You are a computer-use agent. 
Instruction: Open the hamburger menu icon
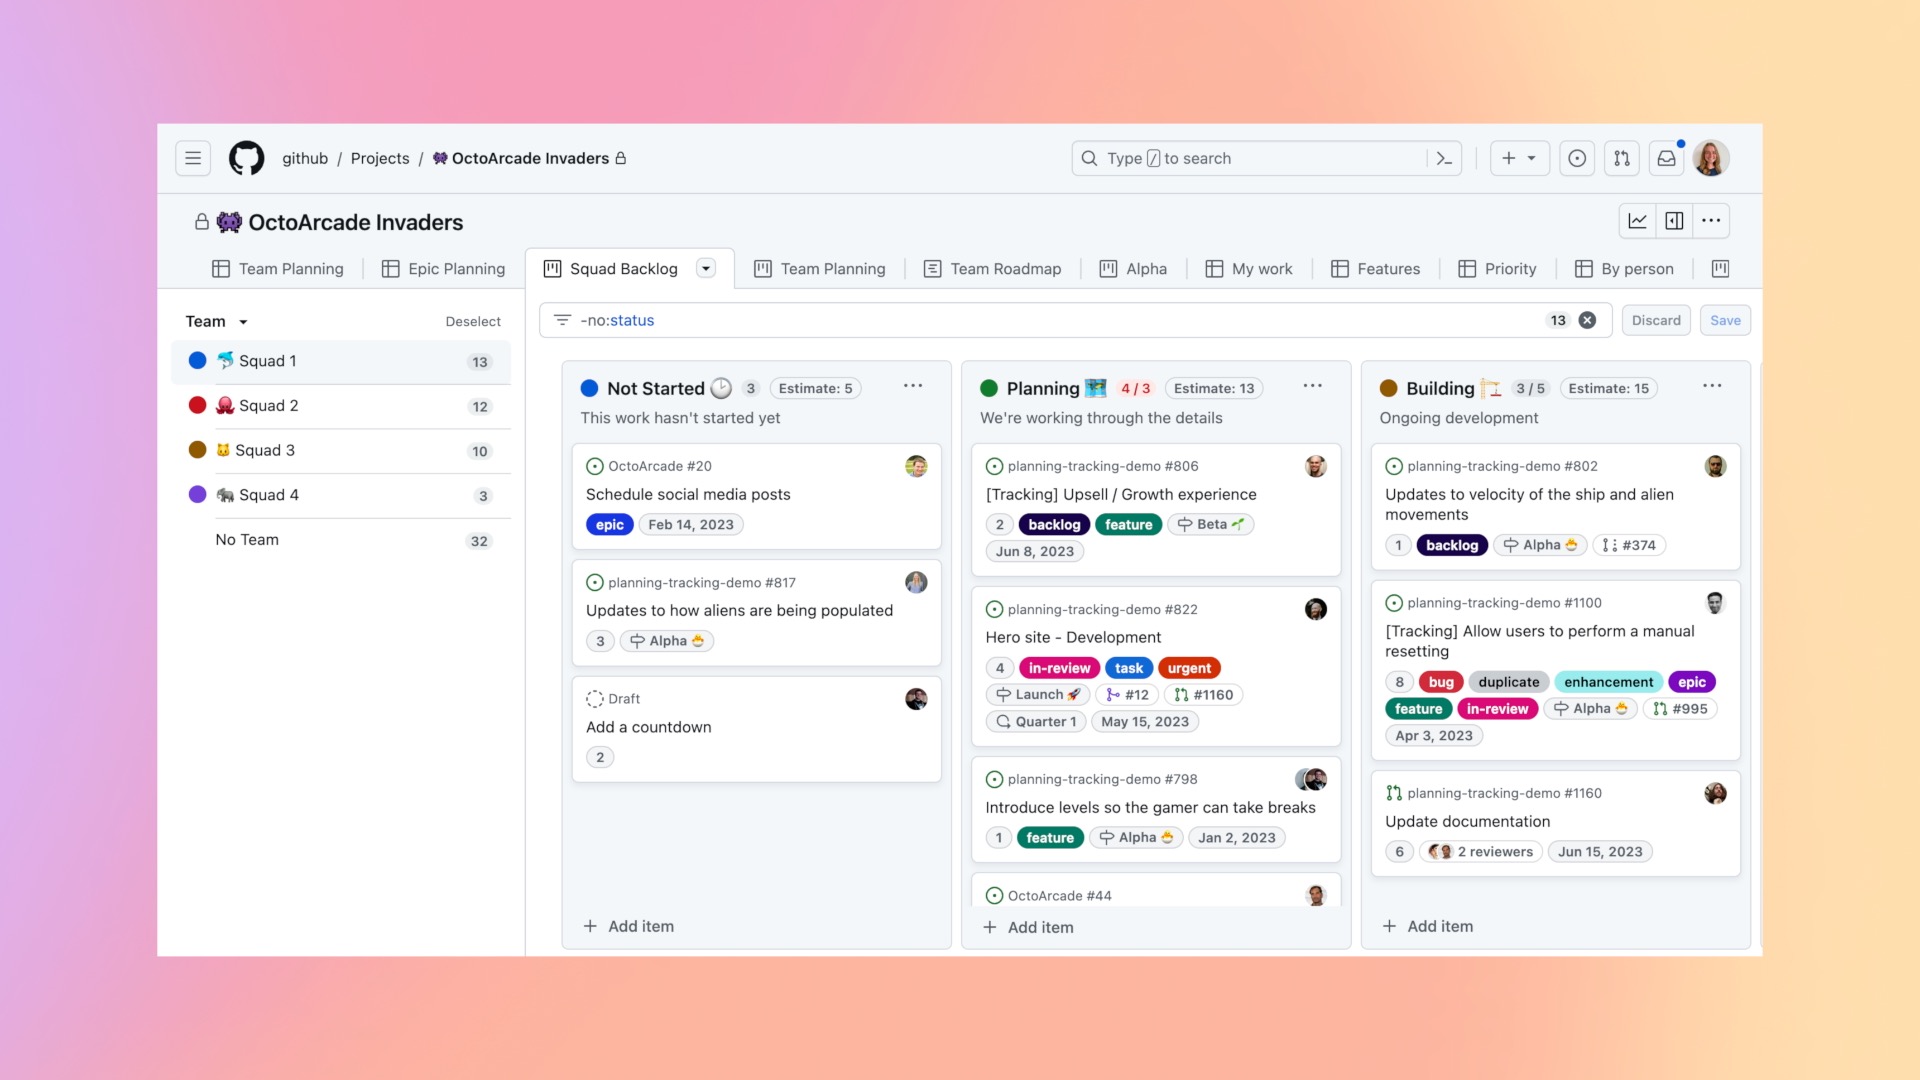point(193,158)
